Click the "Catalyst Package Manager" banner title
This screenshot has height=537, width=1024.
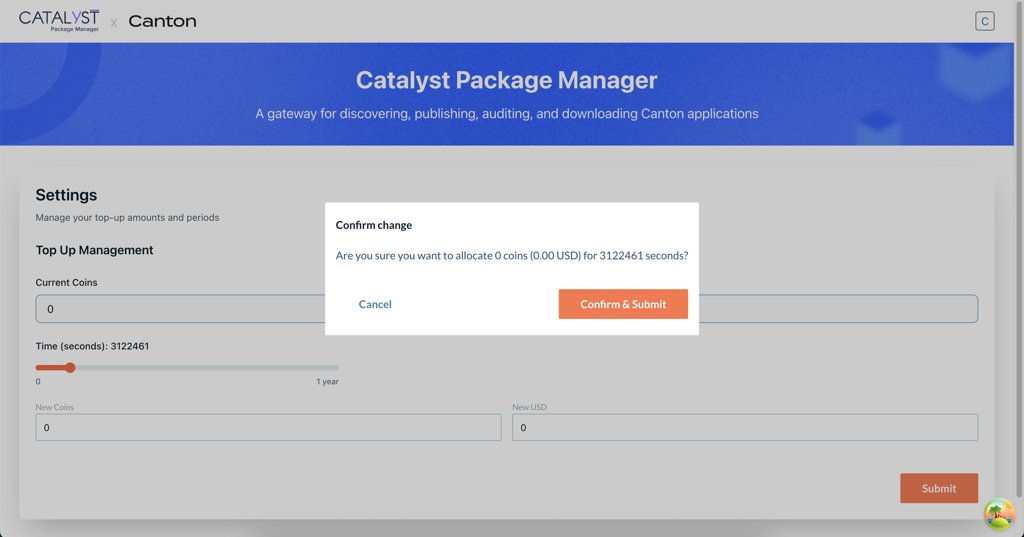tap(506, 80)
